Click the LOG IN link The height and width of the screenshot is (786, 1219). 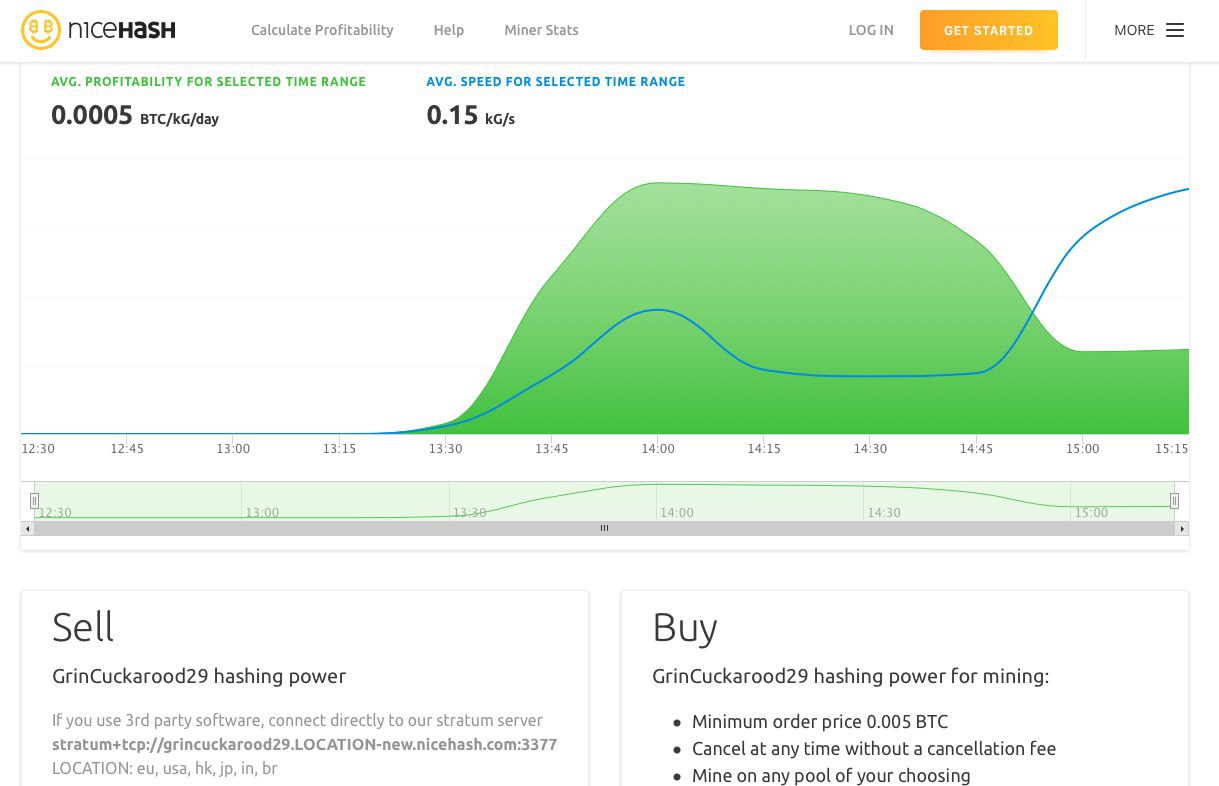(x=871, y=30)
